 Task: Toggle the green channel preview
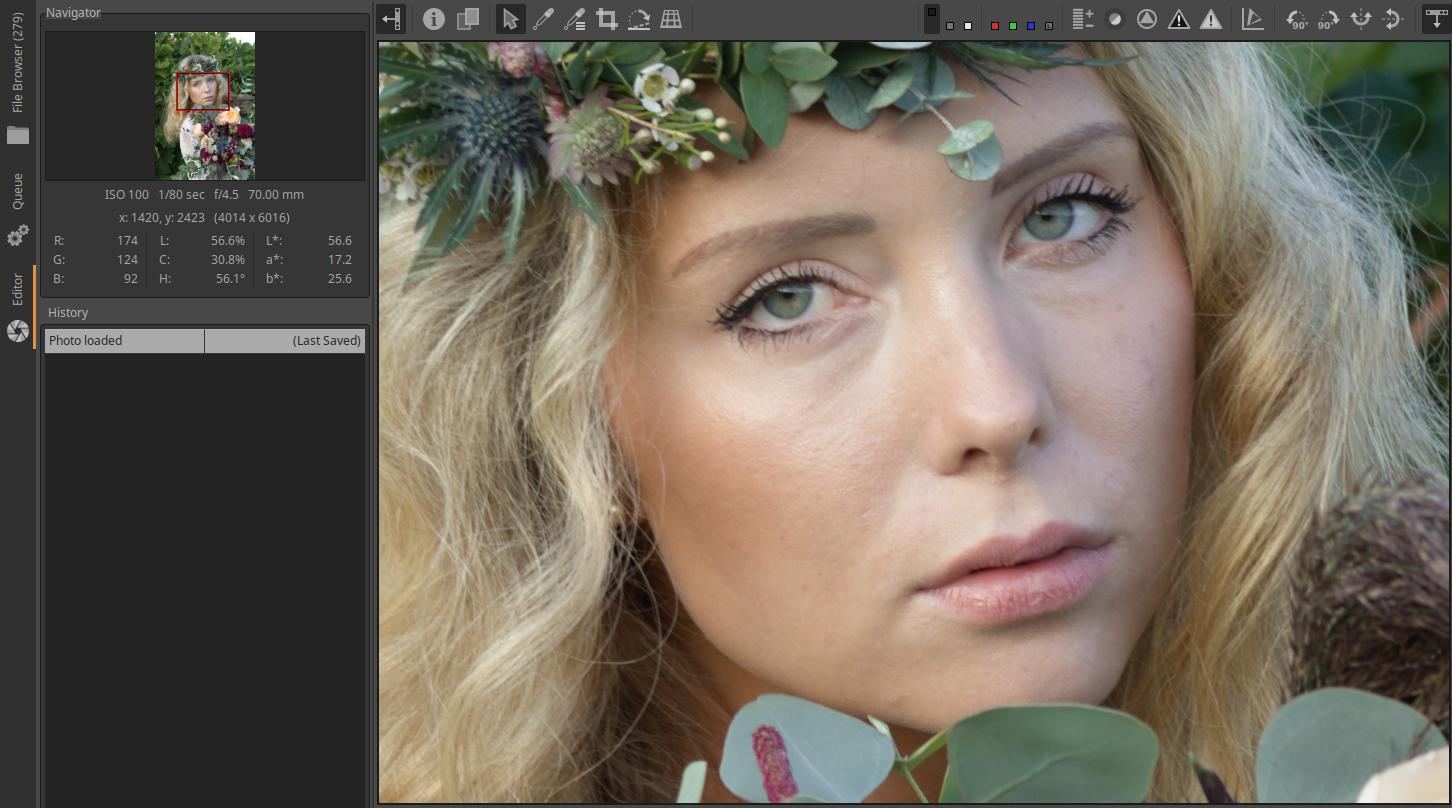coord(1012,26)
